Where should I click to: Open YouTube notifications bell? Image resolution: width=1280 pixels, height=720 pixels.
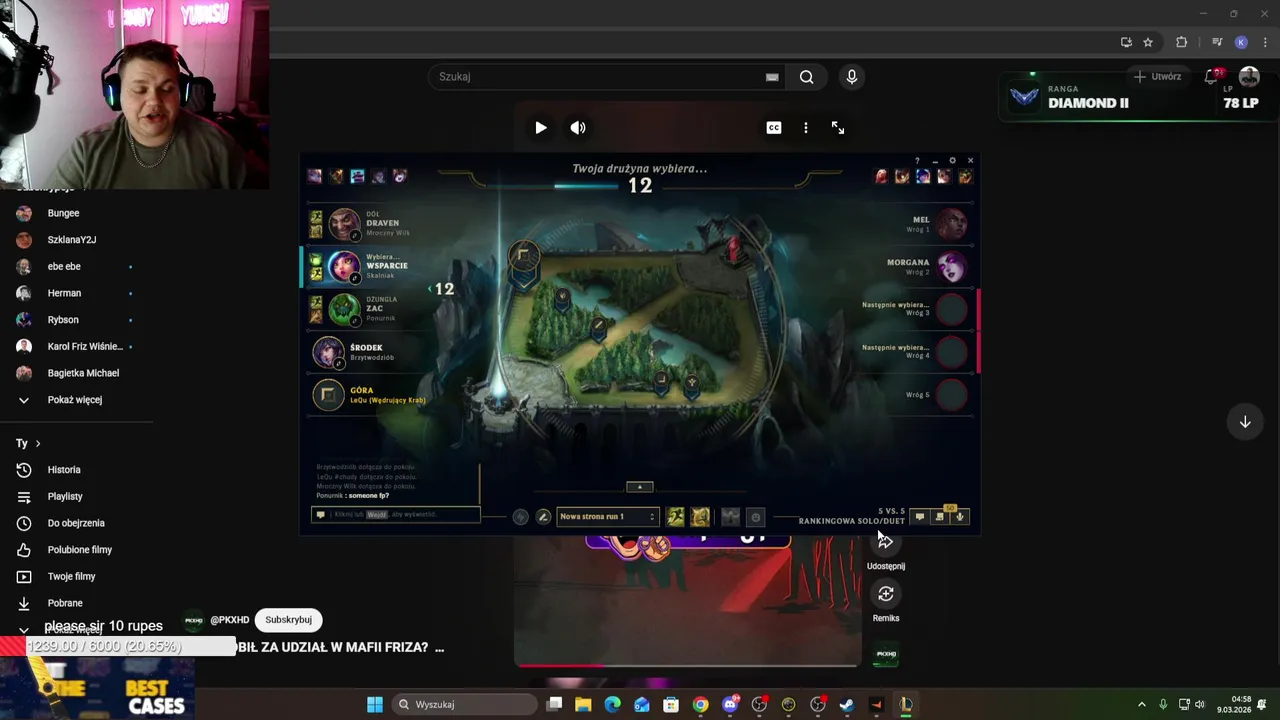[x=1212, y=77]
